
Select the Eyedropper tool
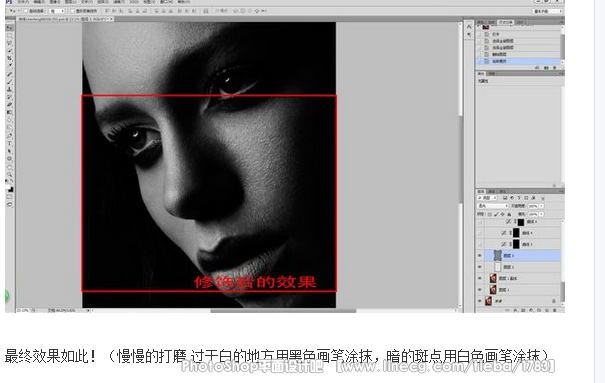click(9, 65)
